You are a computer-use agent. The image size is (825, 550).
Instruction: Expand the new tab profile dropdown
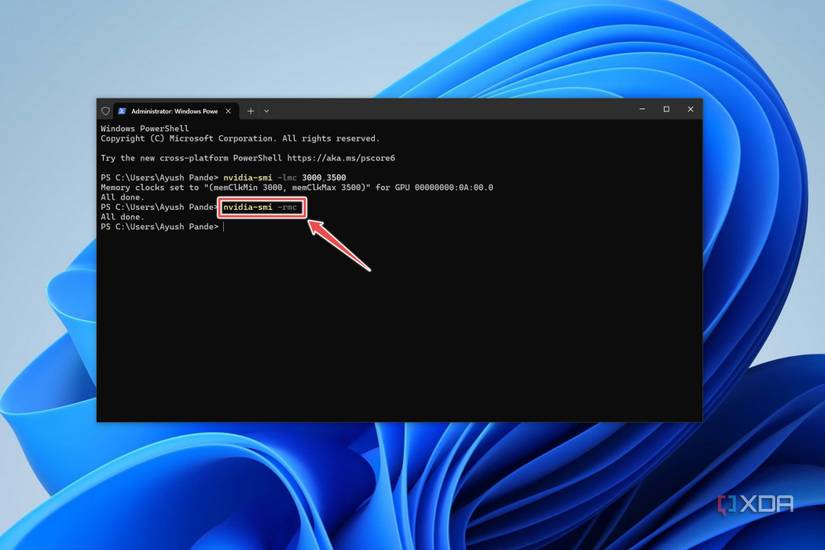[x=266, y=111]
